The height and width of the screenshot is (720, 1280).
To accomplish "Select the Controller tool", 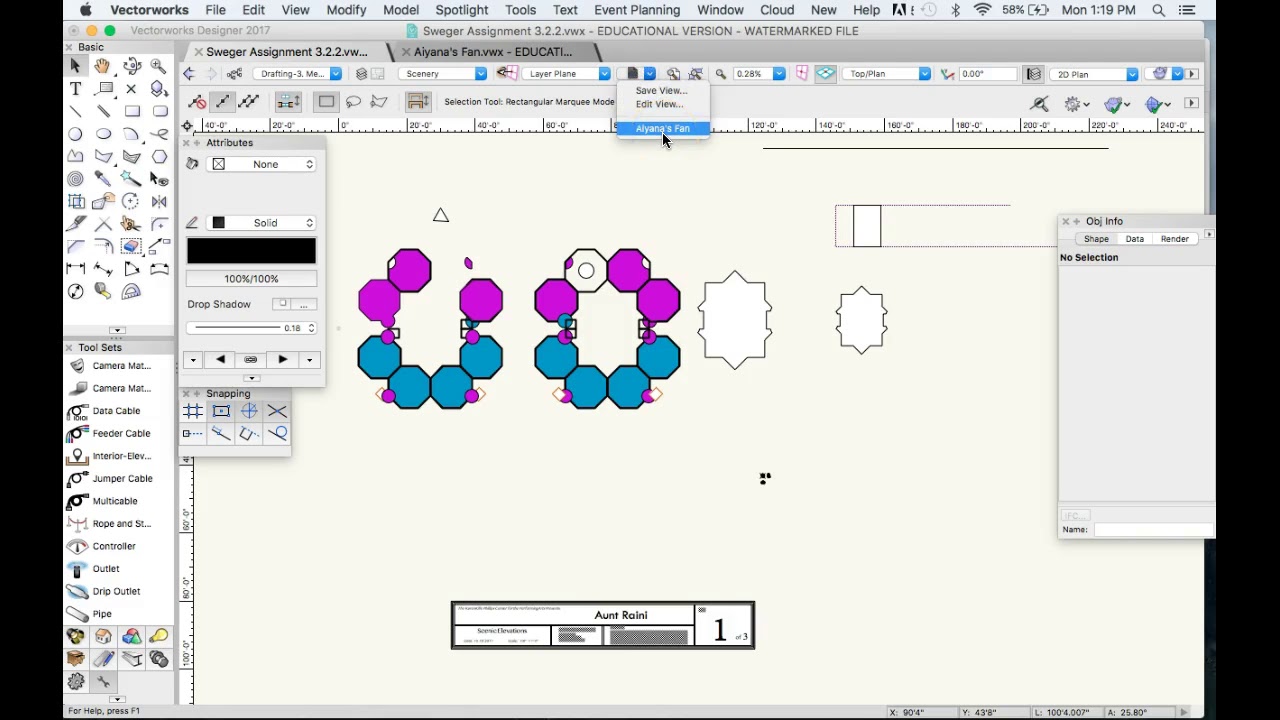I will (116, 546).
